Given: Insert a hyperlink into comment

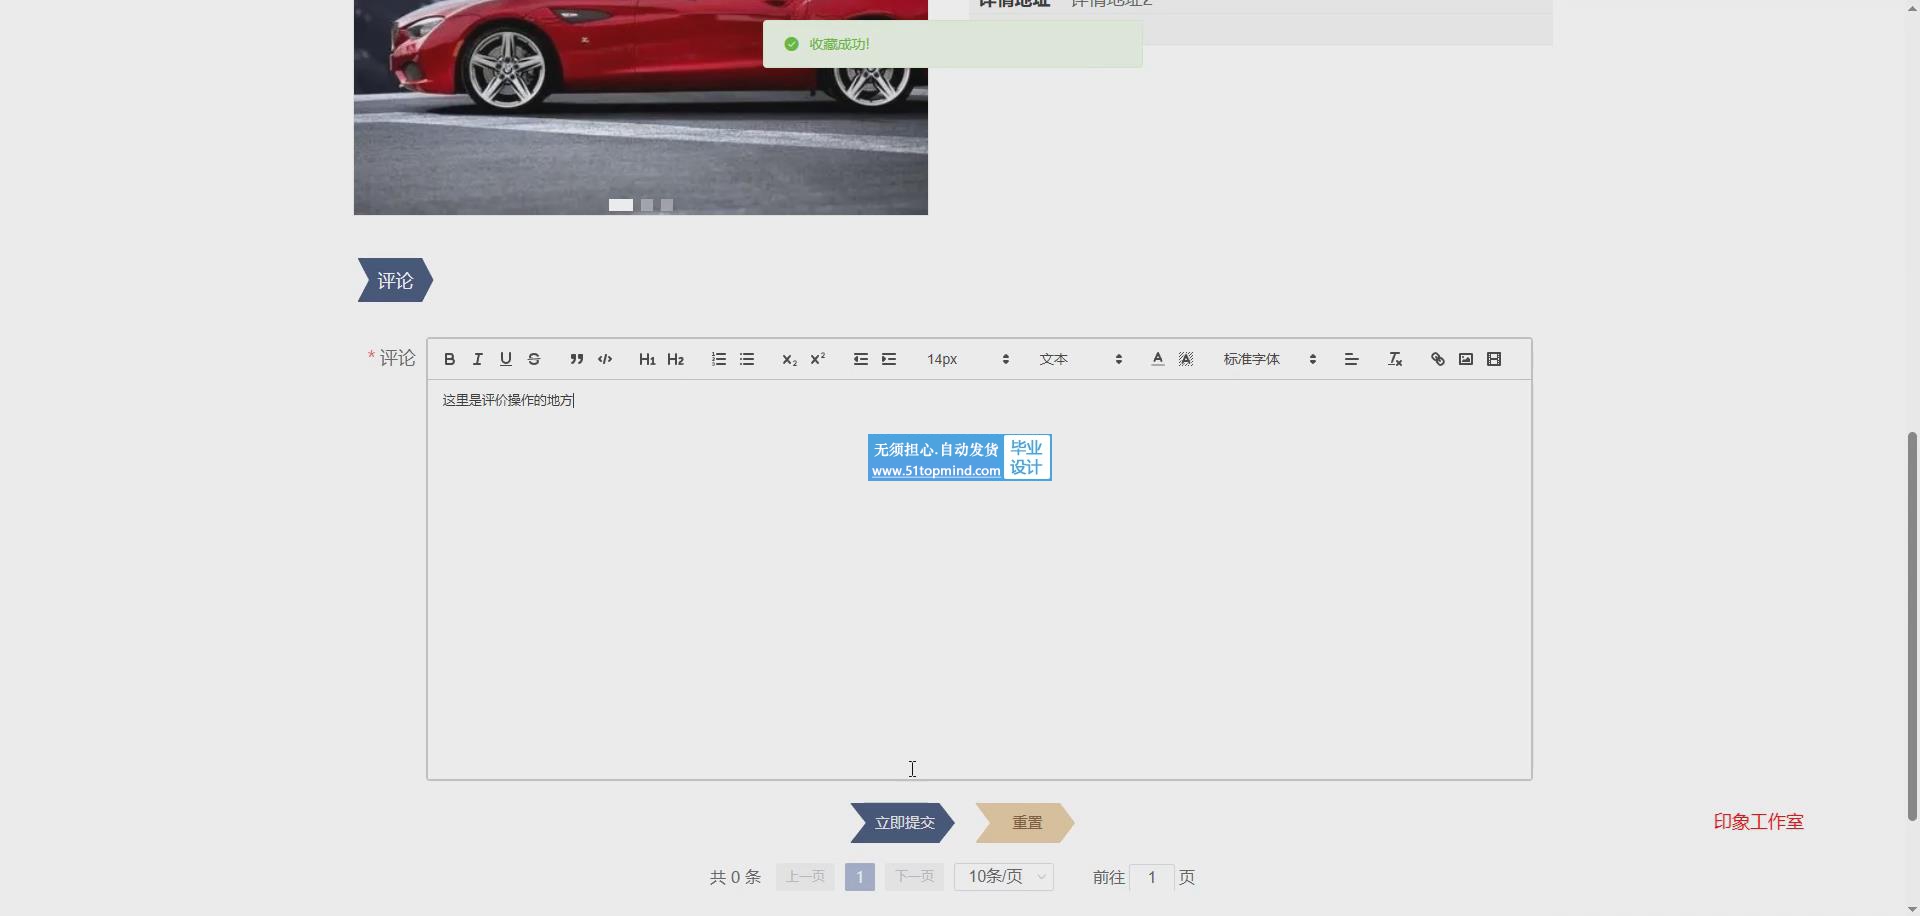Looking at the screenshot, I should (1437, 359).
